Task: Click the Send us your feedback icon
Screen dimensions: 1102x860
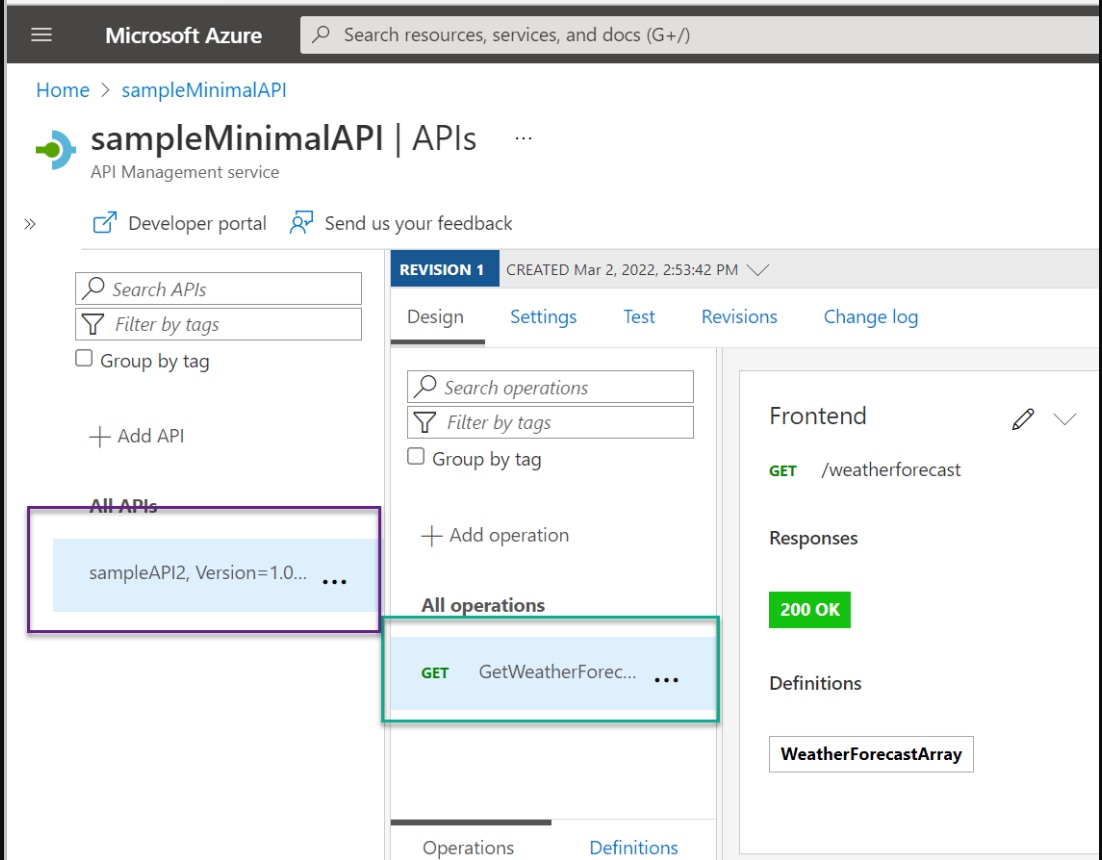Action: 301,223
